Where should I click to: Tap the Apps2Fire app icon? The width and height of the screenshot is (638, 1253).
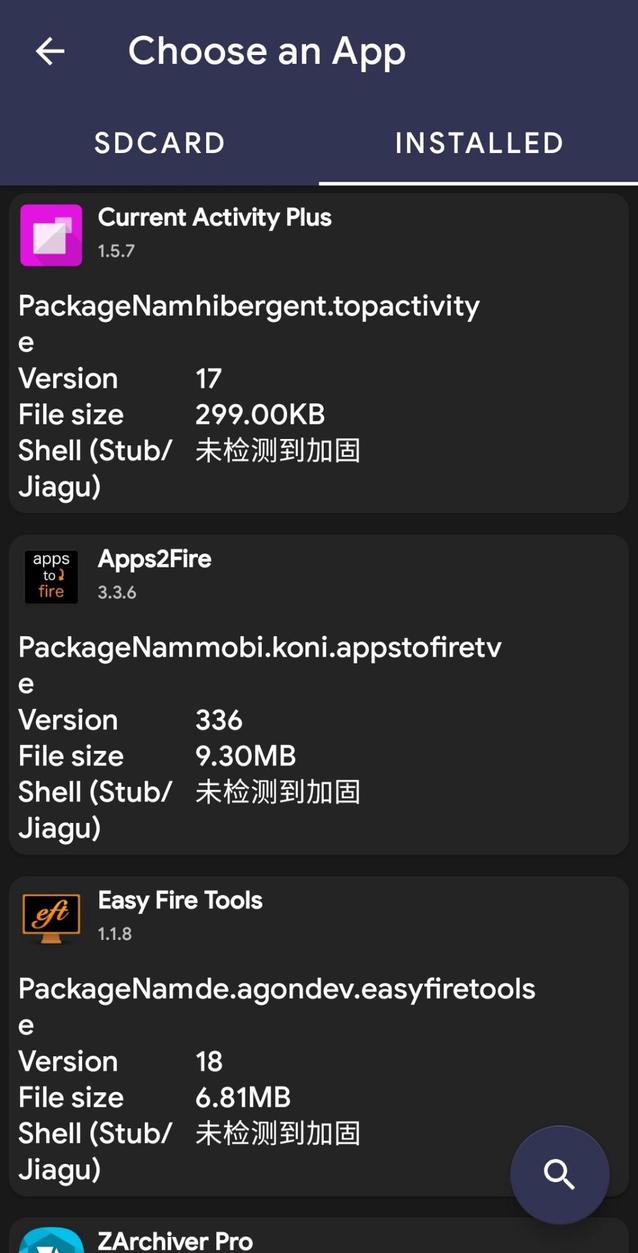(x=51, y=577)
